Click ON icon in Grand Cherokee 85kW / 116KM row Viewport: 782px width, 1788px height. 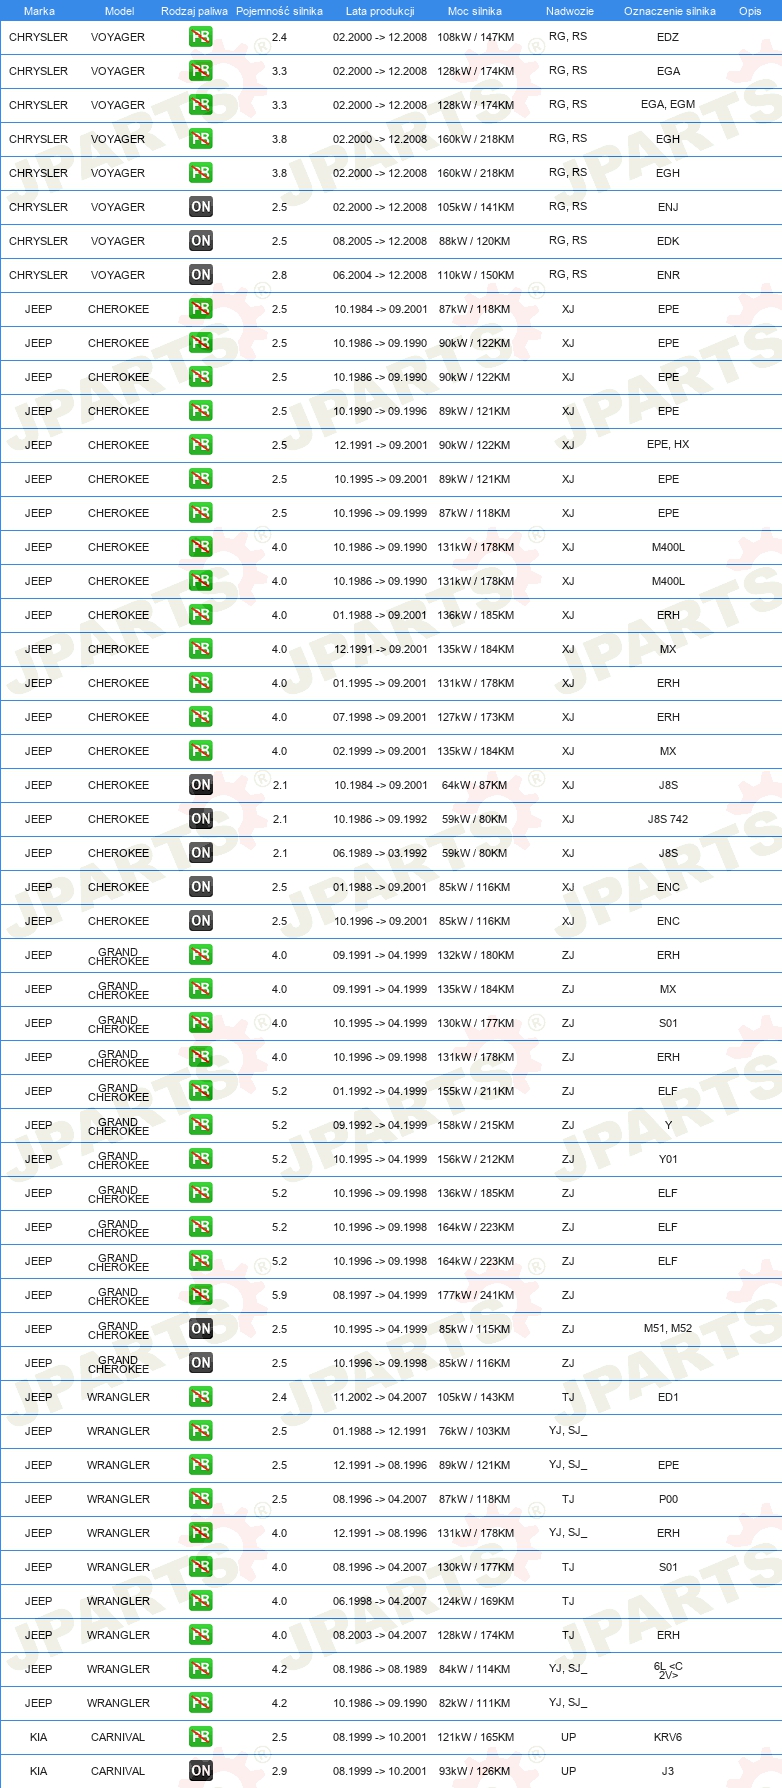201,1363
